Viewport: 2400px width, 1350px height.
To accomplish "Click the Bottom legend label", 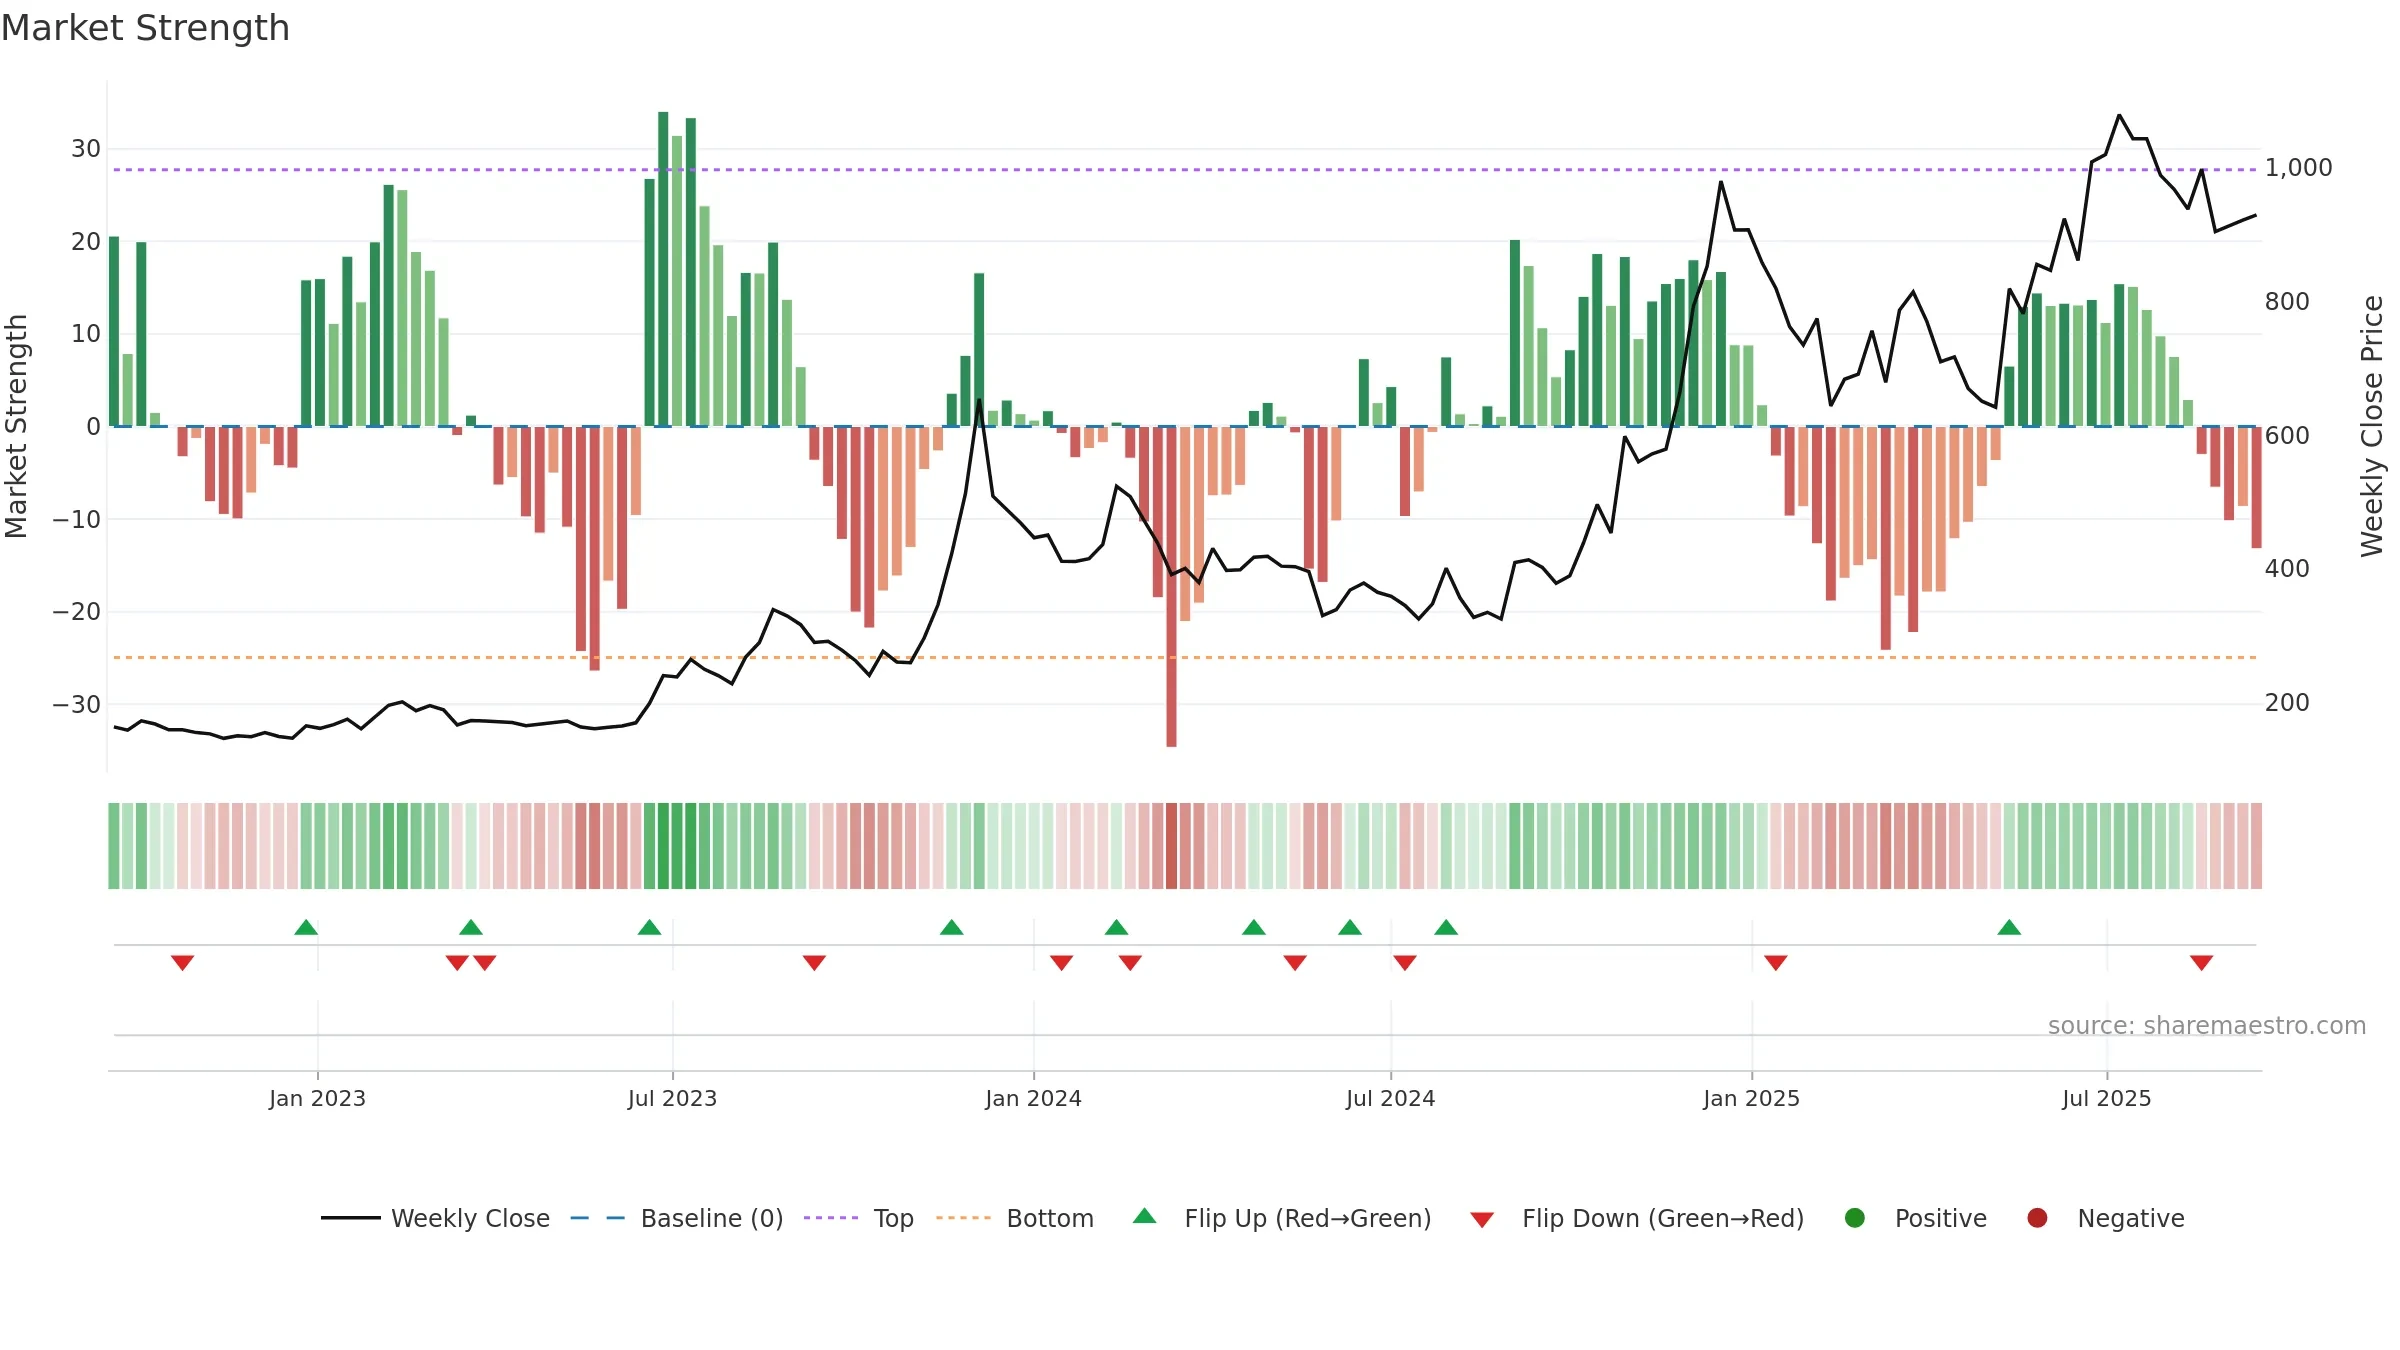I will tap(1050, 1218).
